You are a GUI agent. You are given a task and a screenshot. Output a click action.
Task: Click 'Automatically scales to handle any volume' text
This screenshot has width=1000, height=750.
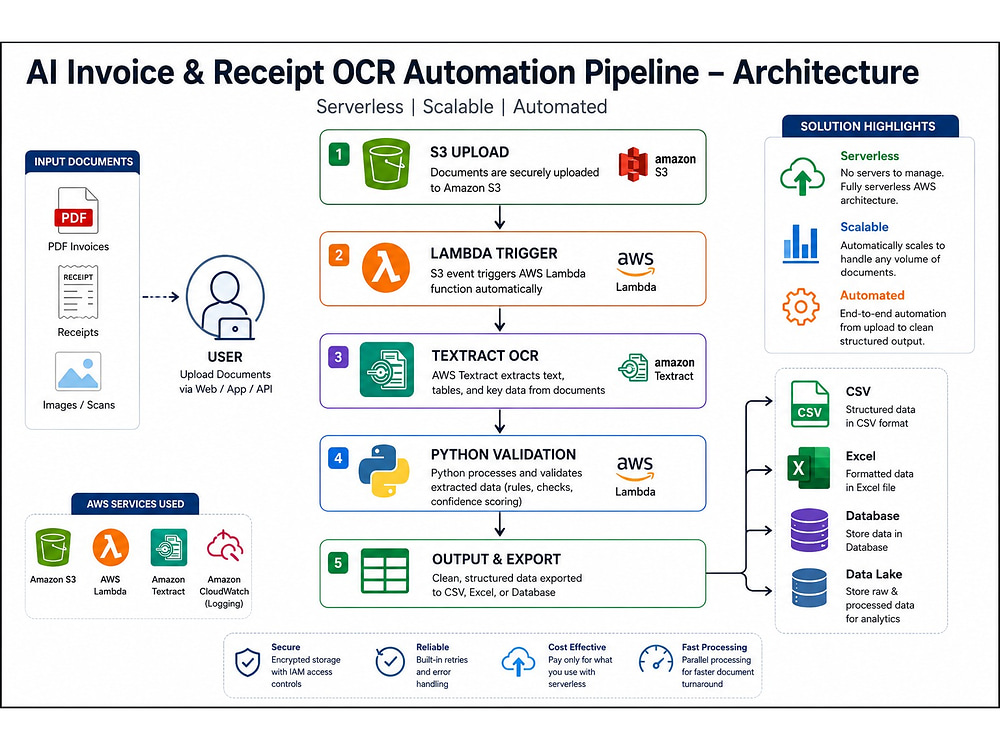[x=892, y=259]
